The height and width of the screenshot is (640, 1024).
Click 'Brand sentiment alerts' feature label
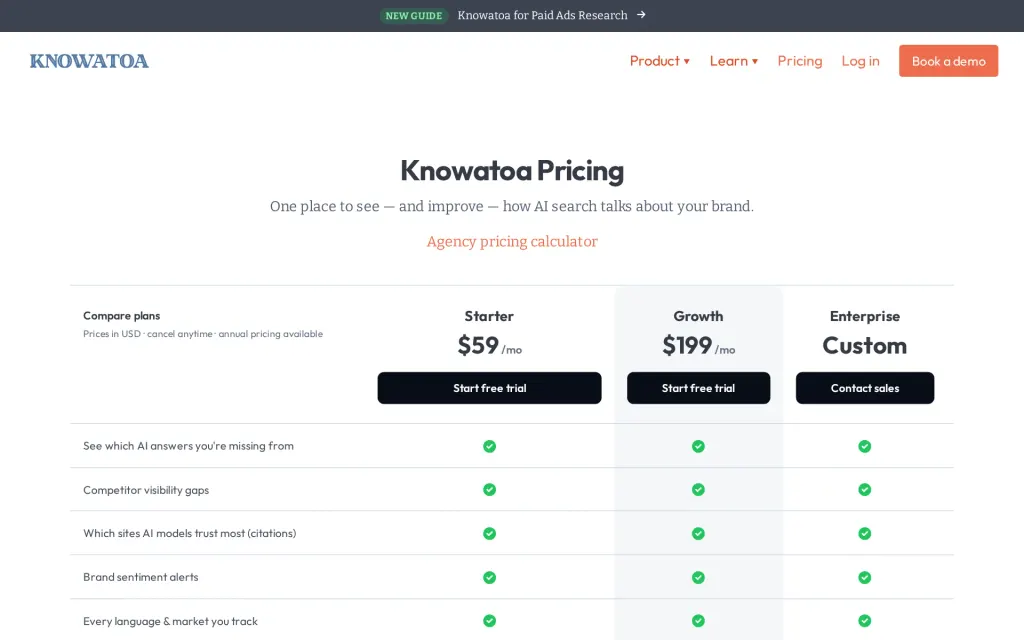coord(140,577)
